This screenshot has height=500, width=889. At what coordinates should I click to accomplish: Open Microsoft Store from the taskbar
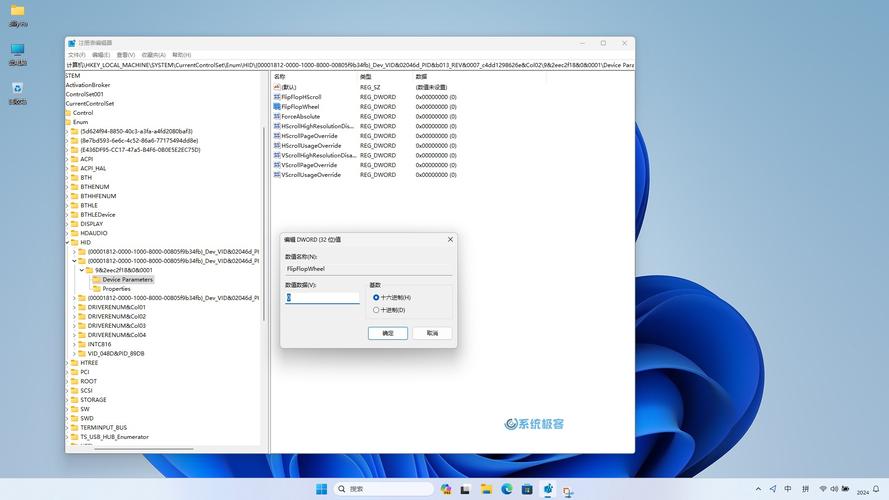(527, 489)
